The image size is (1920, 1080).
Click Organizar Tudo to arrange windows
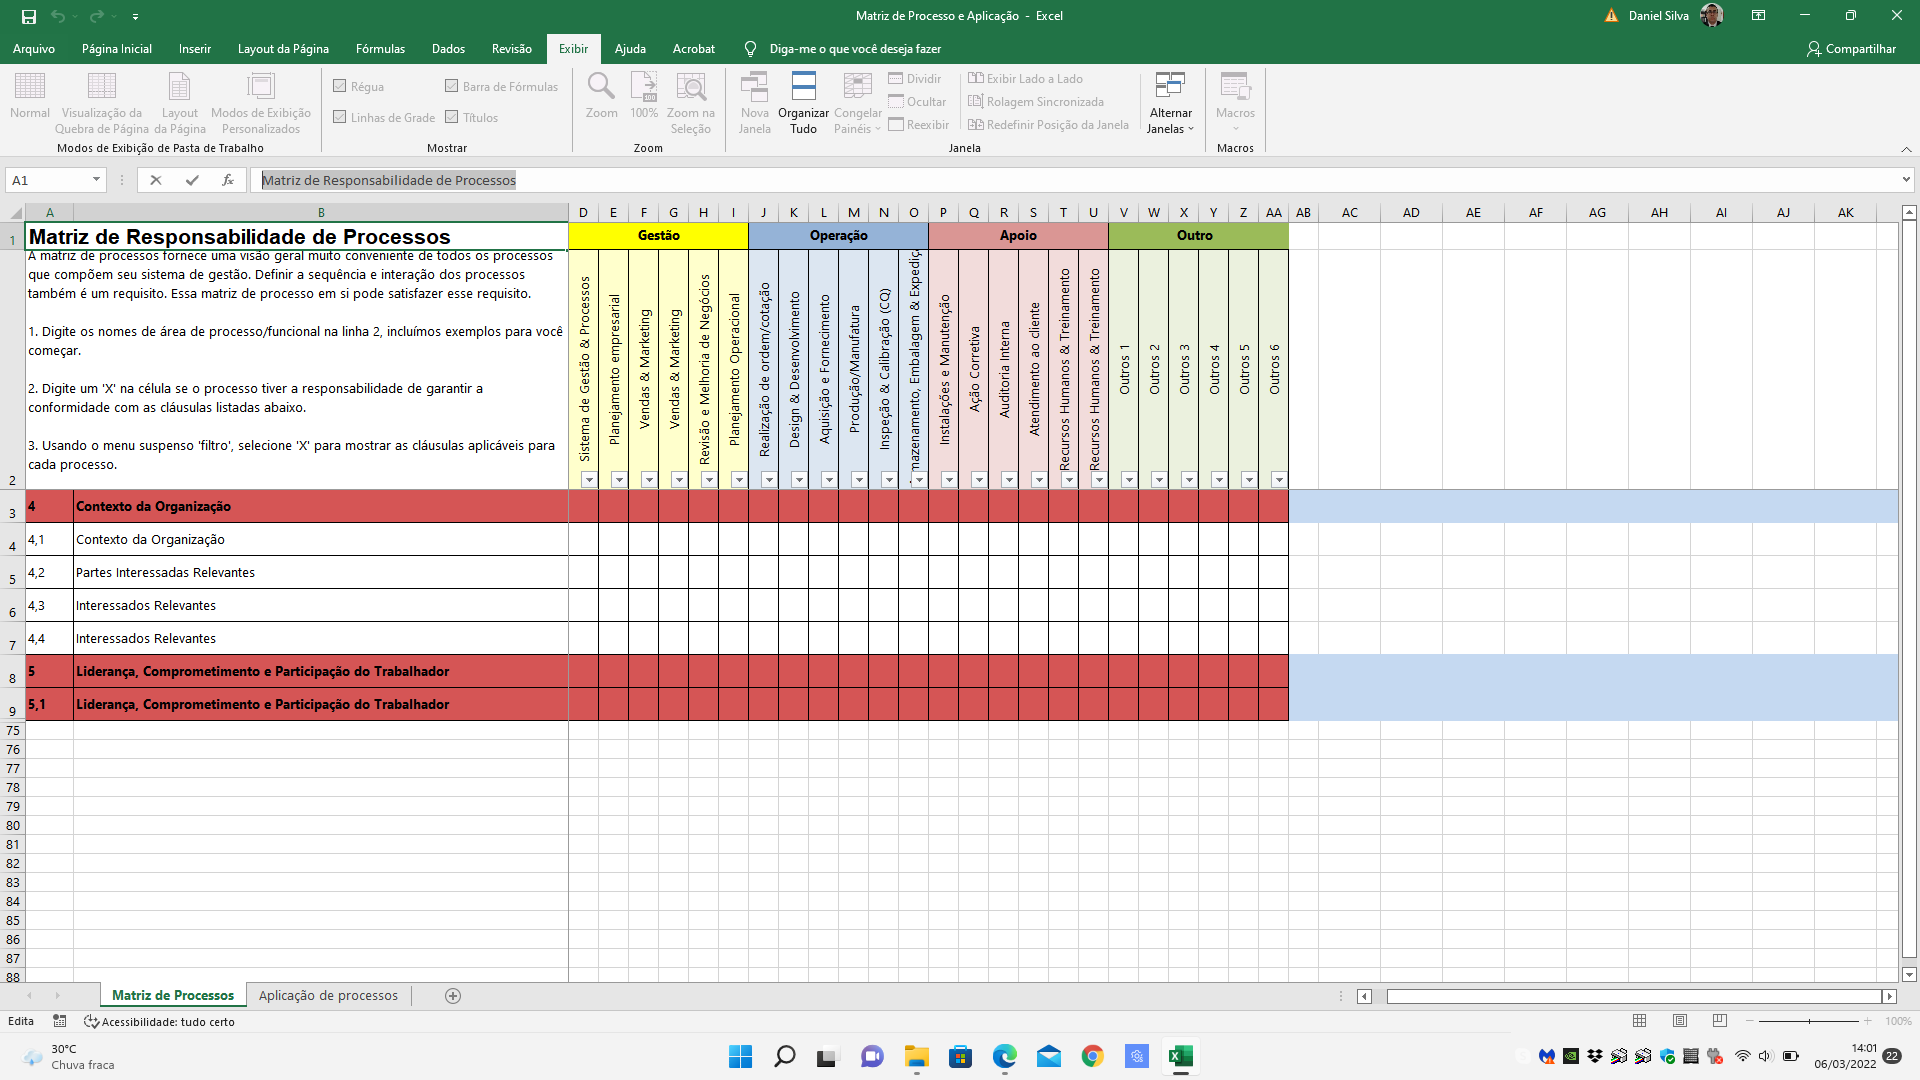pos(803,100)
